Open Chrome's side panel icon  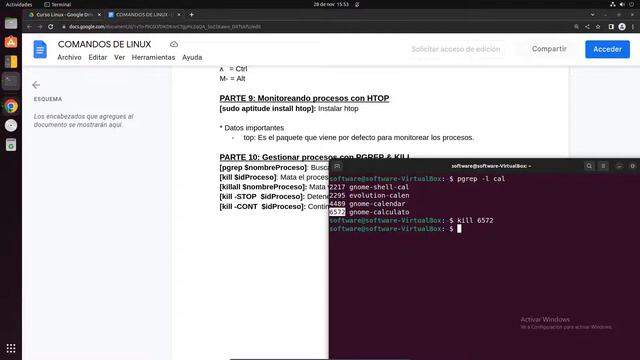point(611,27)
